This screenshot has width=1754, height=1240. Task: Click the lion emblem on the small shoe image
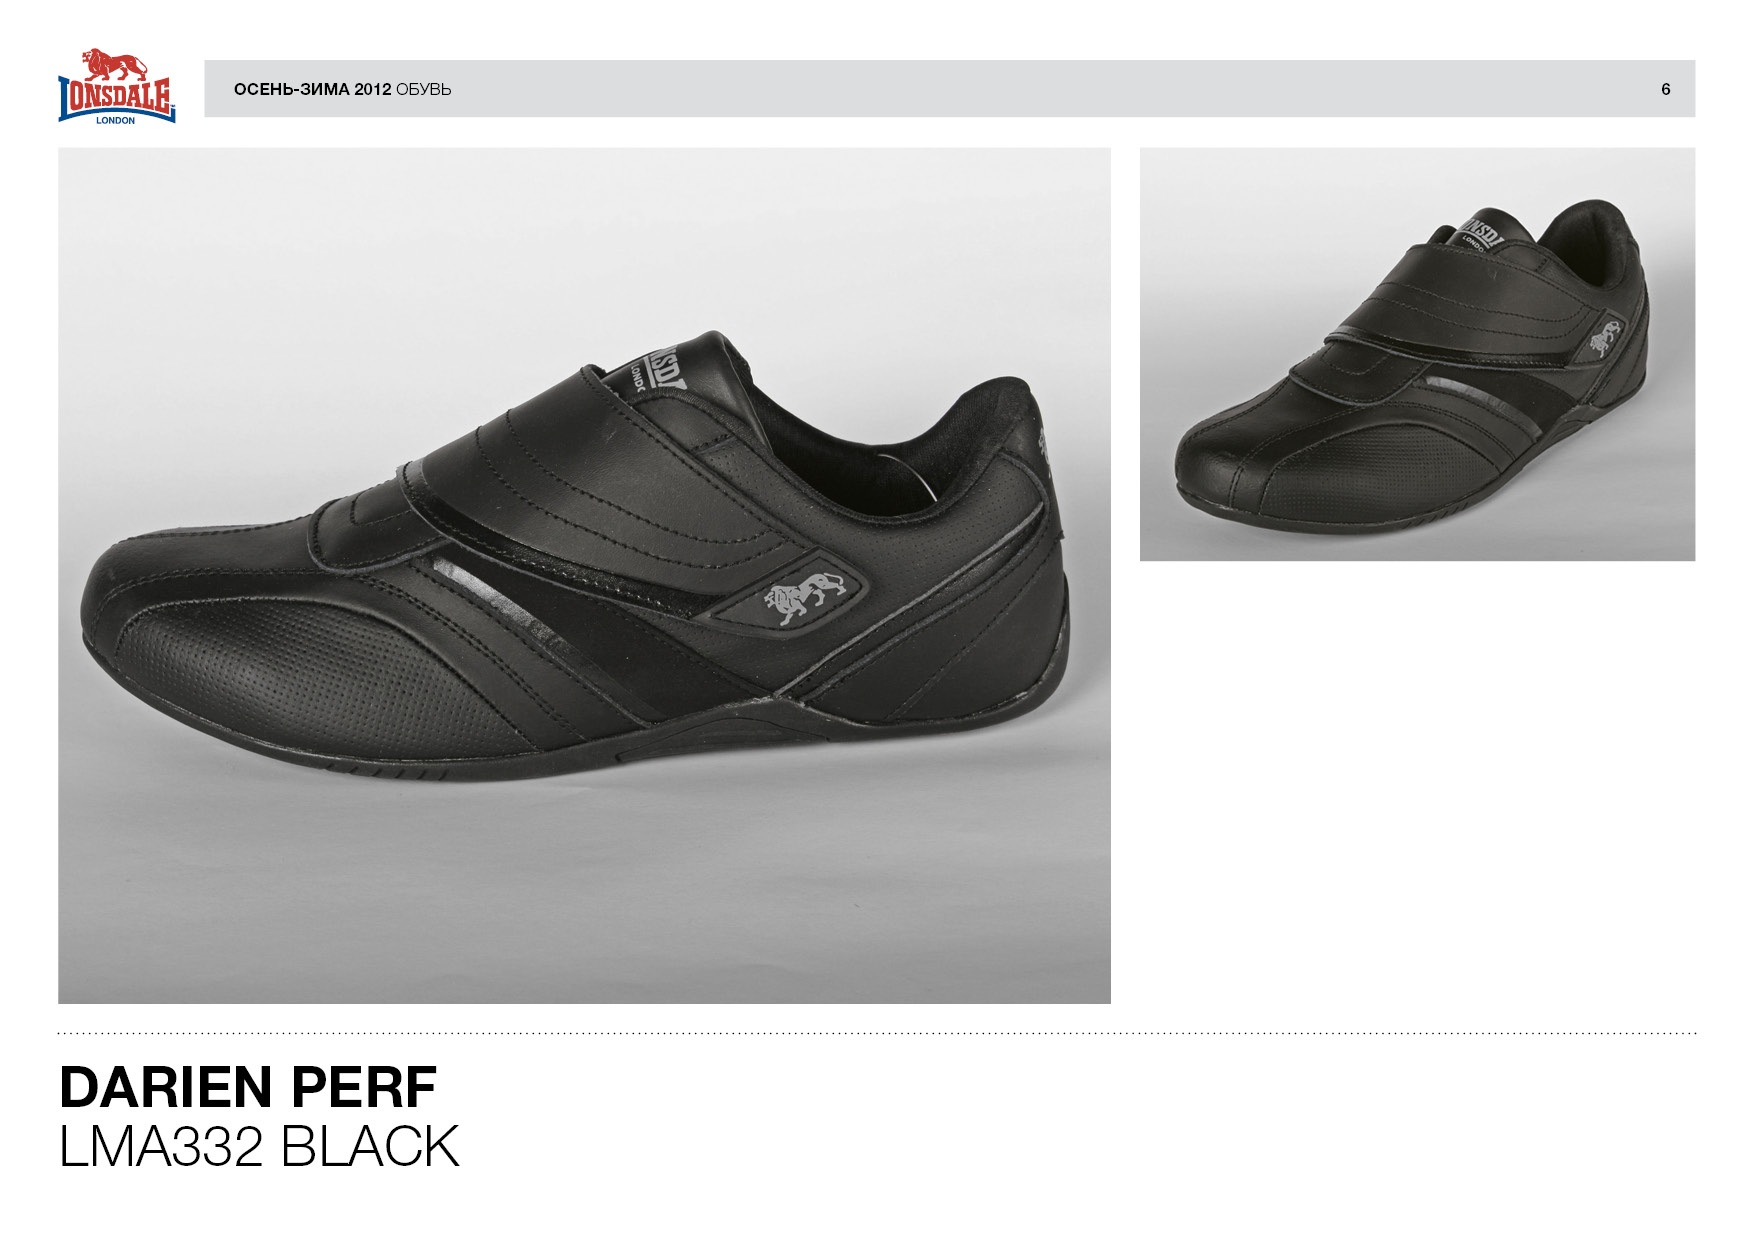(1603, 337)
